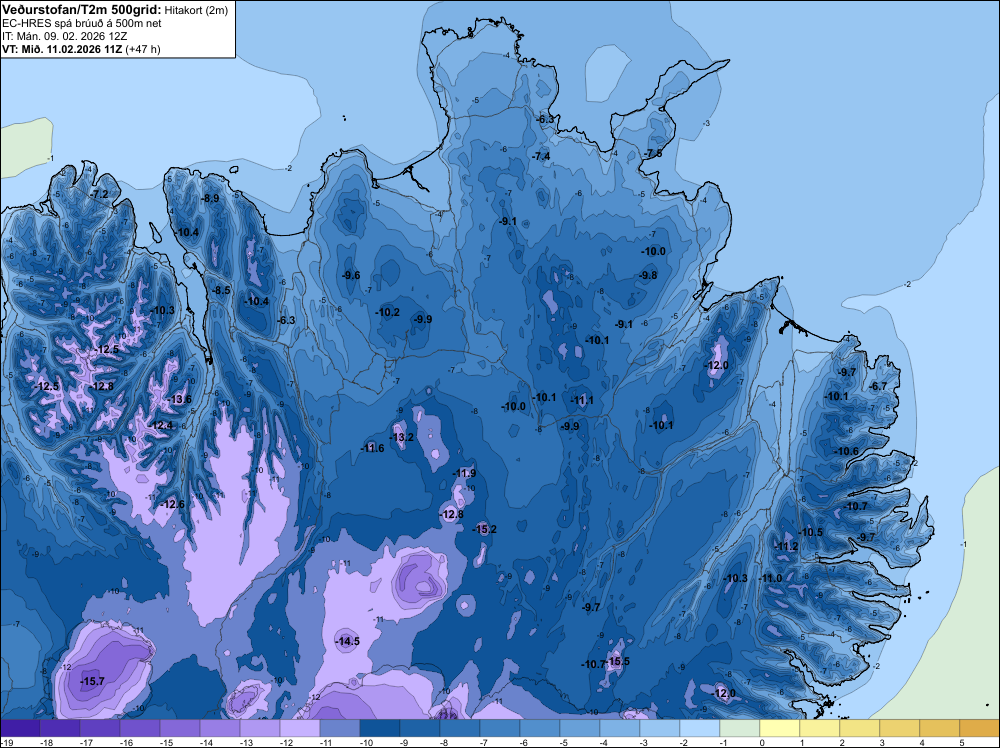Select the -10.6 temperature label

click(847, 451)
